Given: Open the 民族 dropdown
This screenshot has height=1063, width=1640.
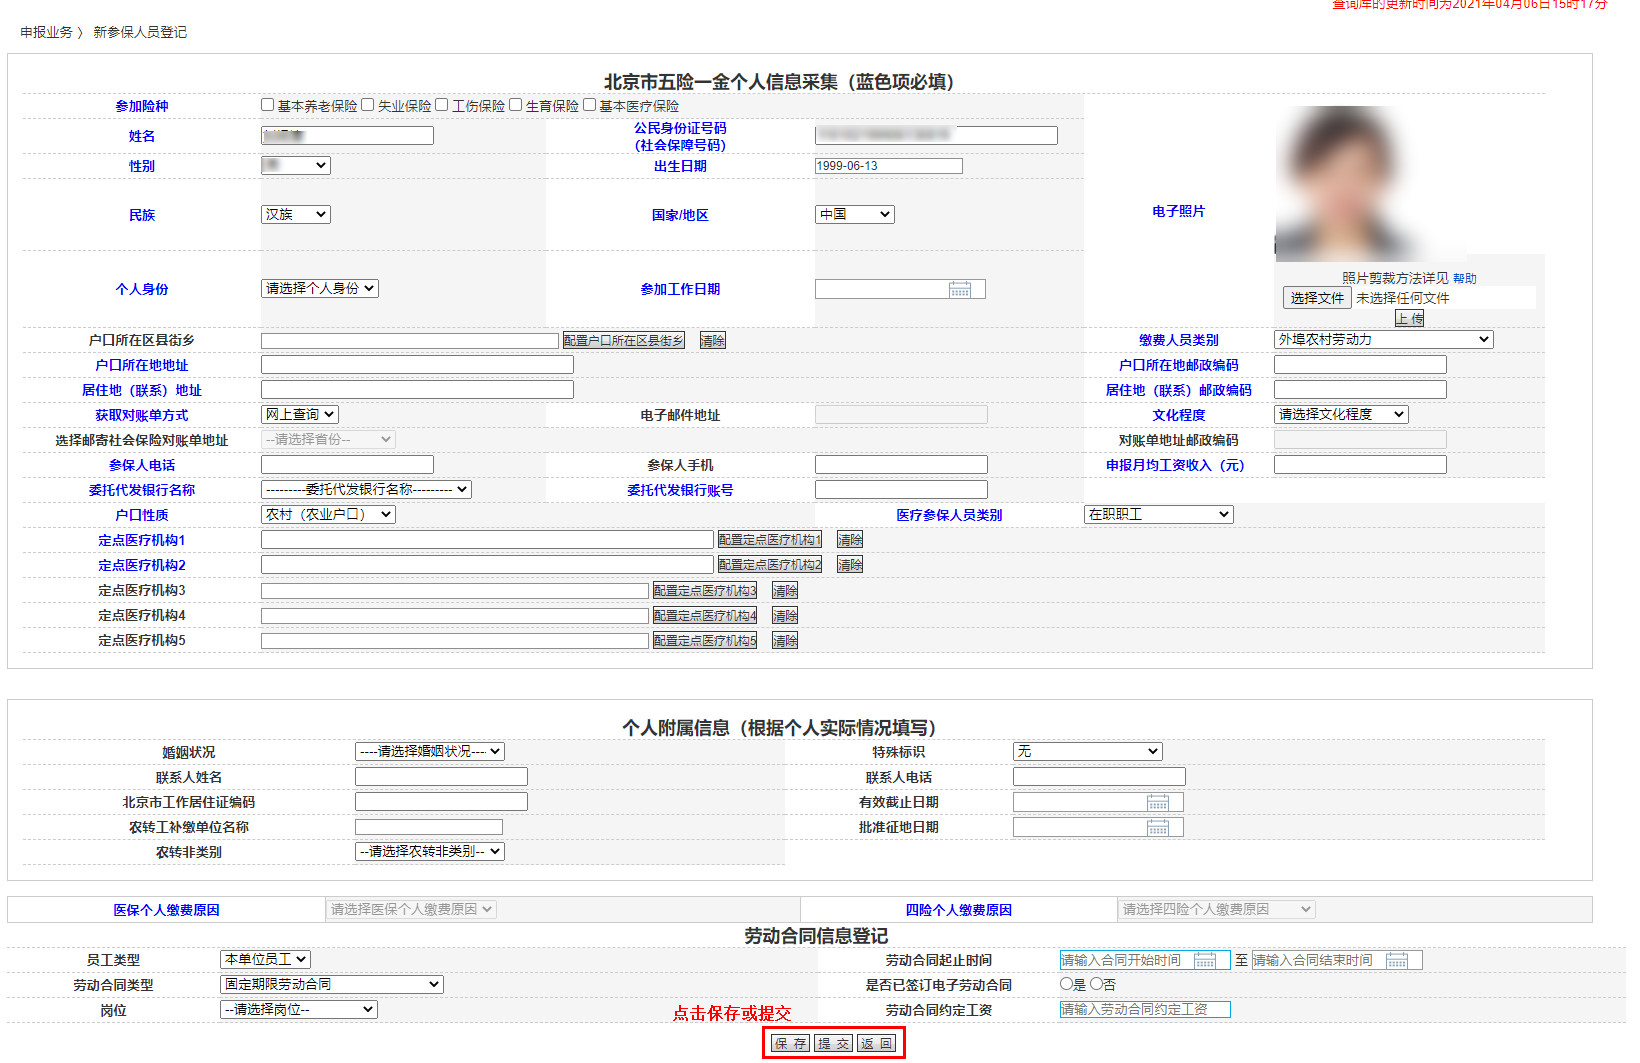Looking at the screenshot, I should (x=295, y=213).
